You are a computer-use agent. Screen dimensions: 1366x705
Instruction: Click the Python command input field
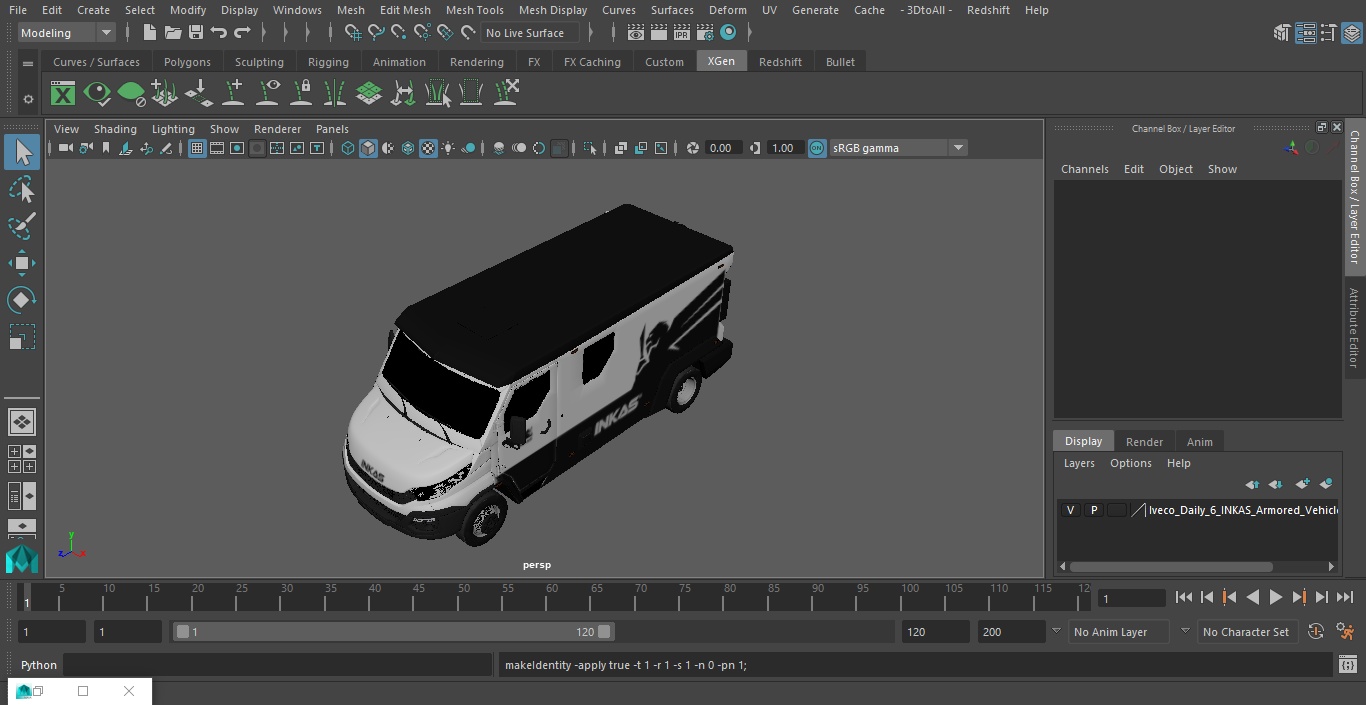click(x=277, y=665)
